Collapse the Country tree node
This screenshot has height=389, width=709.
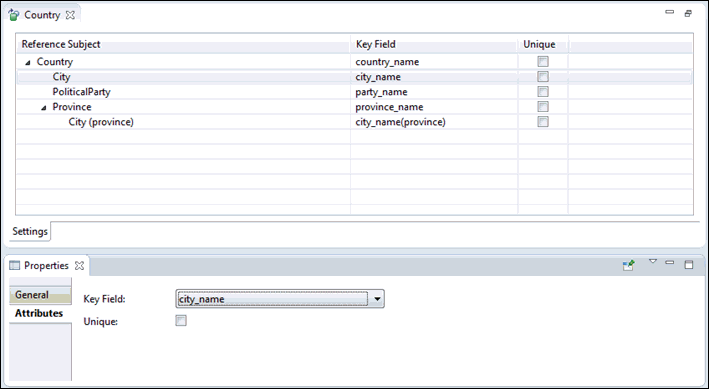(x=28, y=62)
